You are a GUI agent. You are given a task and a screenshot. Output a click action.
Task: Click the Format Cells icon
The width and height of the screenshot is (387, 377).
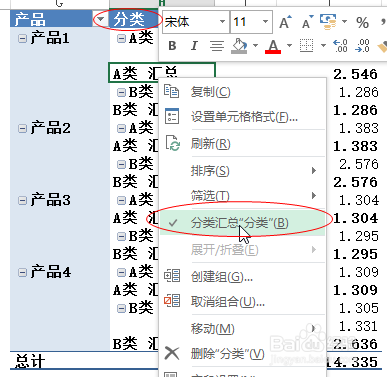pyautogui.click(x=172, y=116)
